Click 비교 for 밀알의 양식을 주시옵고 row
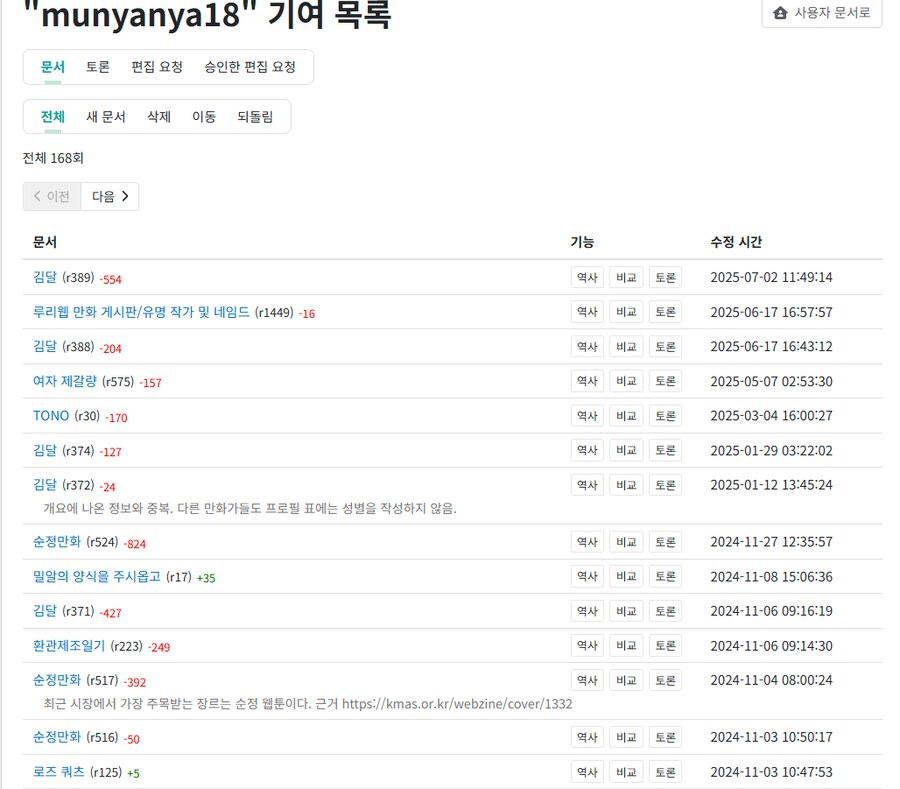Screen dimensions: 900x789 626,577
